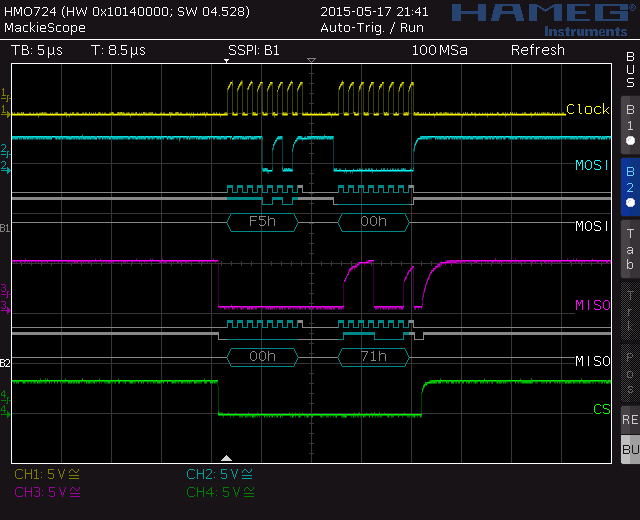
Task: Click the magenta channel 3 ground marker
Action: pyautogui.click(x=5, y=307)
